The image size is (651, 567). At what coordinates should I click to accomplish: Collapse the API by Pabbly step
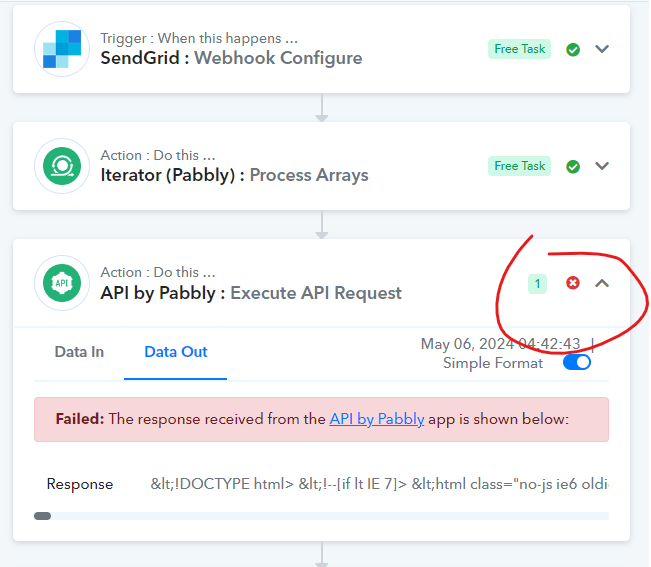coord(602,283)
